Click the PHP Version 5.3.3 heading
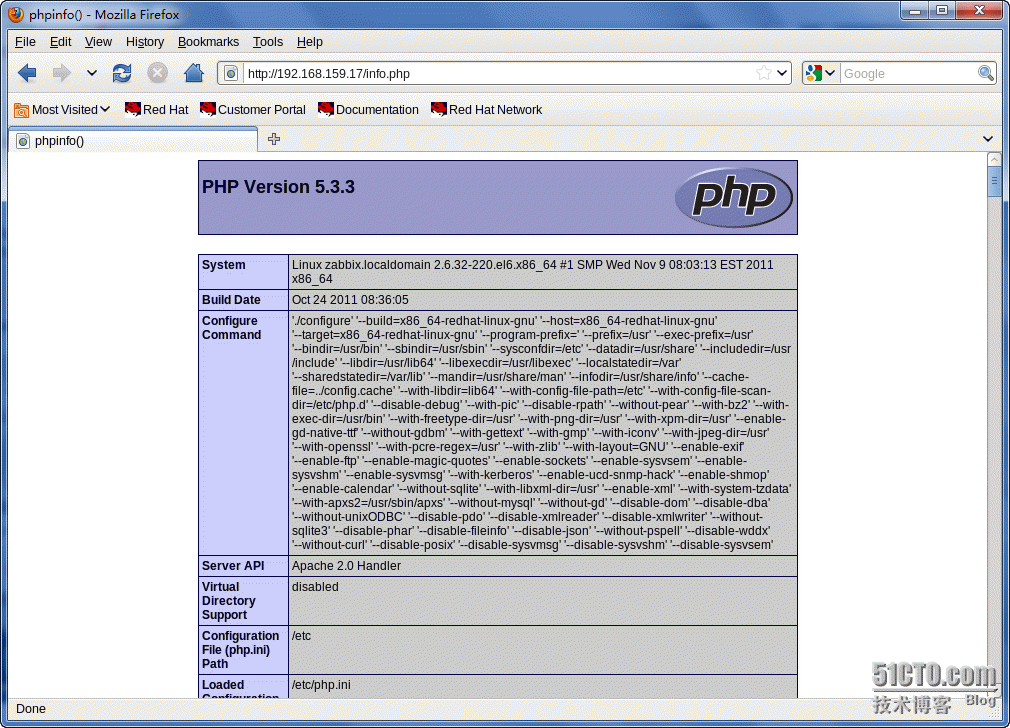The width and height of the screenshot is (1010, 728). [278, 187]
